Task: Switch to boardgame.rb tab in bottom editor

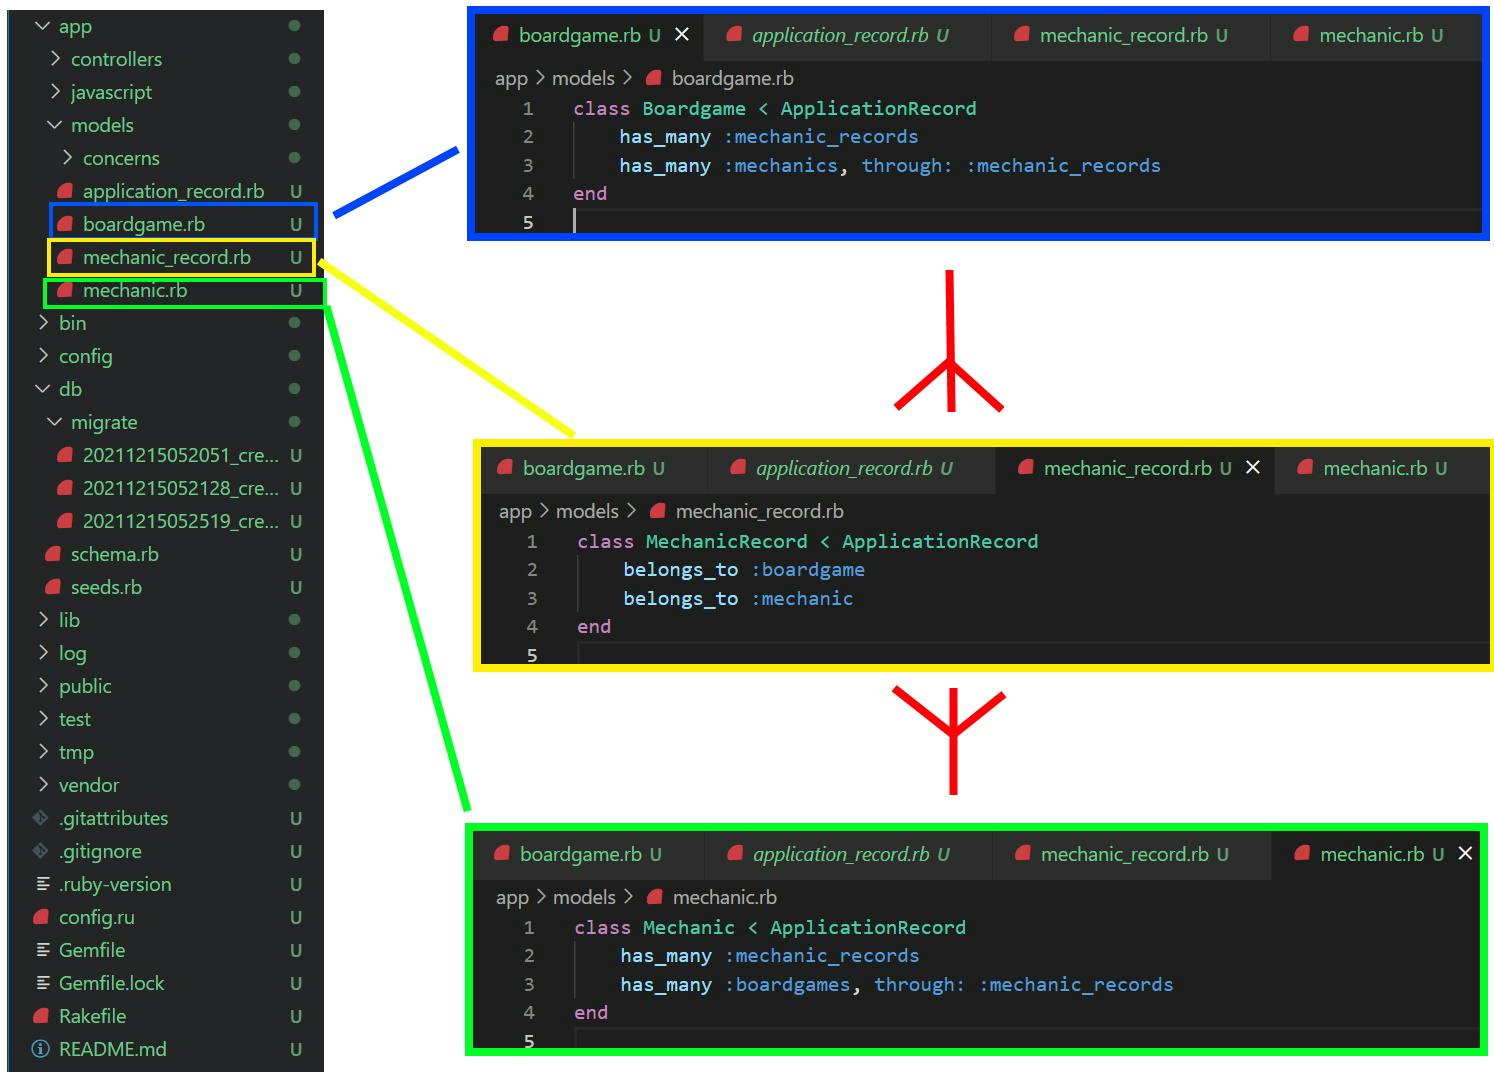Action: click(x=590, y=854)
